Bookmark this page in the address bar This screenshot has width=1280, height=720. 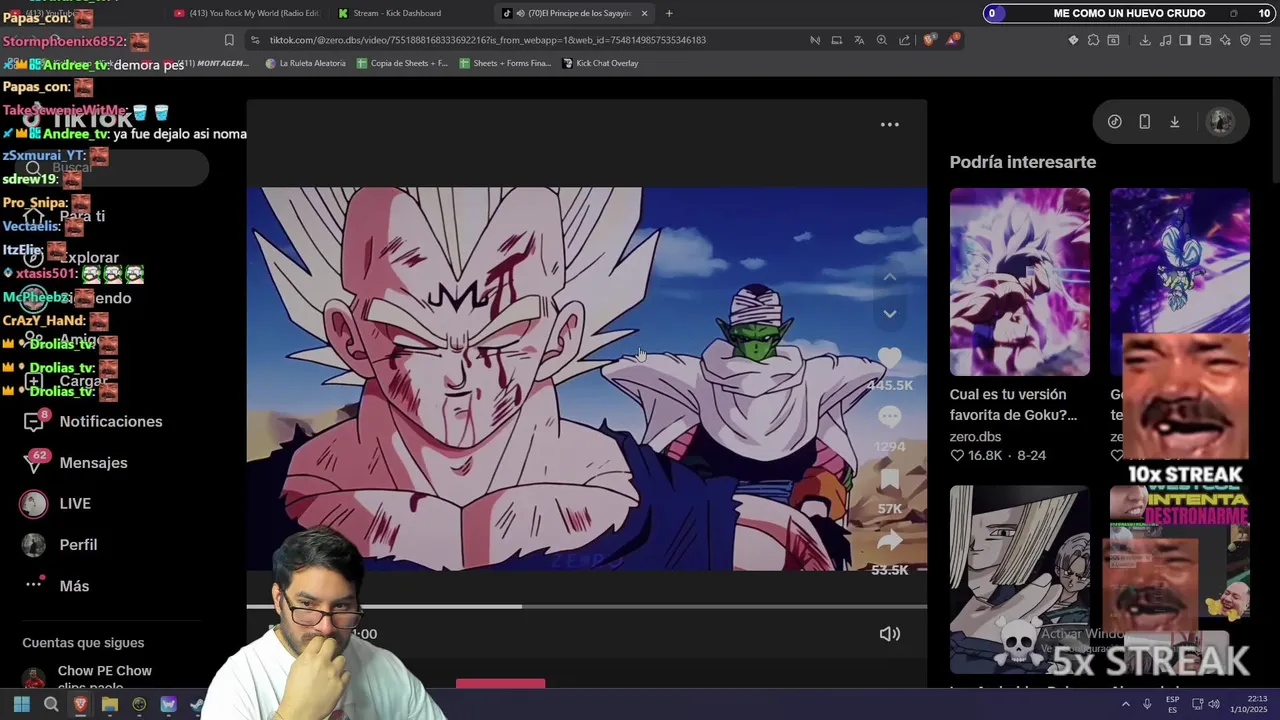[229, 40]
